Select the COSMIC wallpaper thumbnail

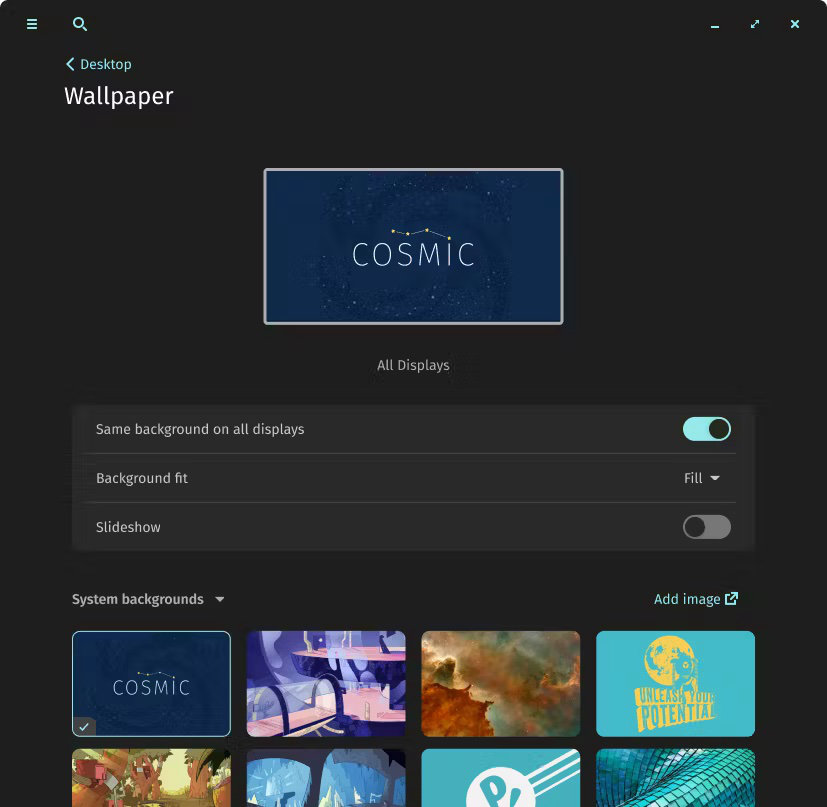[151, 684]
